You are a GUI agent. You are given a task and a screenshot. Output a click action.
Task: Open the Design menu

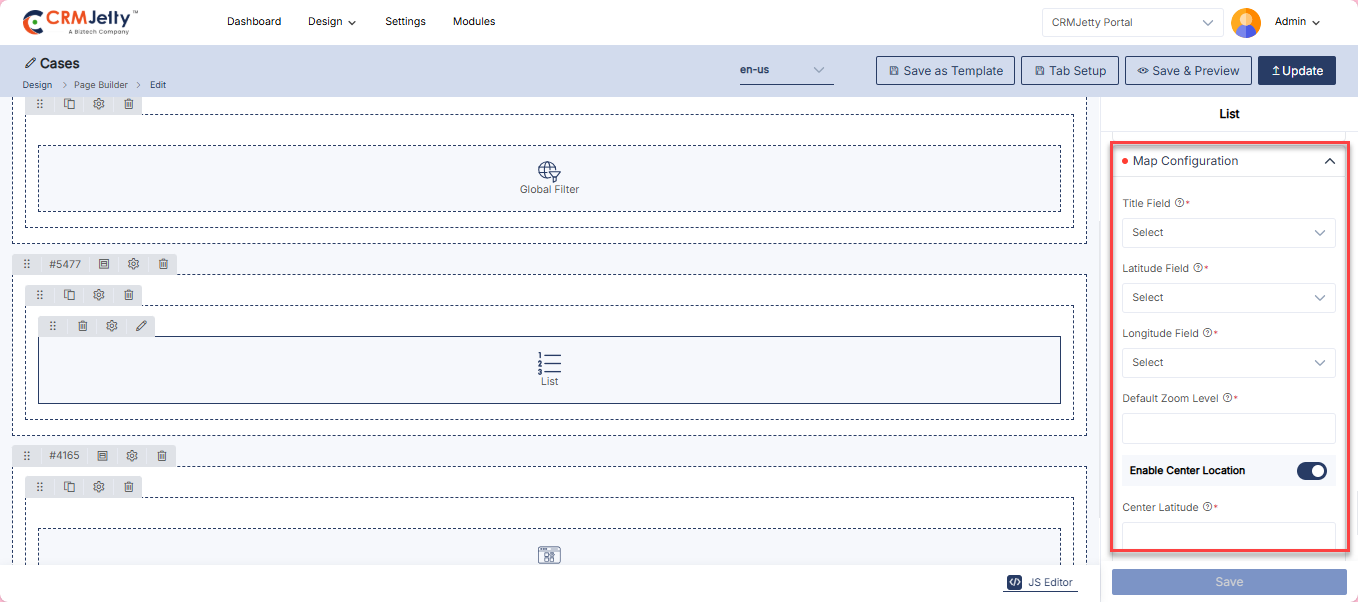[x=332, y=22]
